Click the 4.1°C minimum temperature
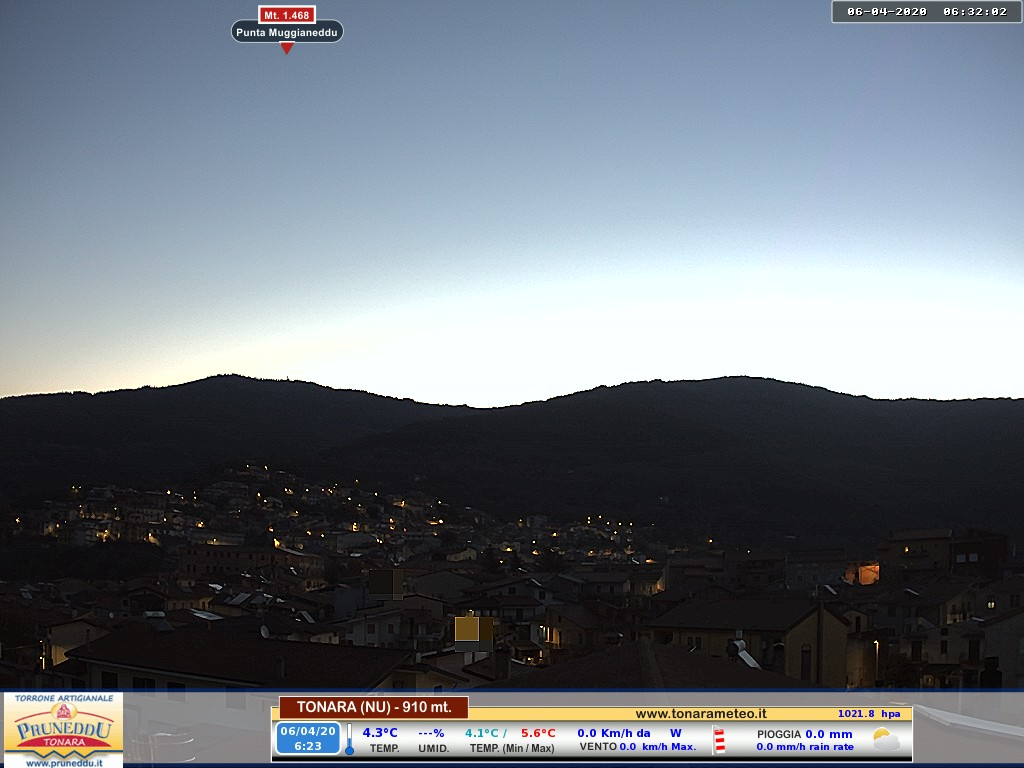Image resolution: width=1024 pixels, height=768 pixels. (481, 733)
